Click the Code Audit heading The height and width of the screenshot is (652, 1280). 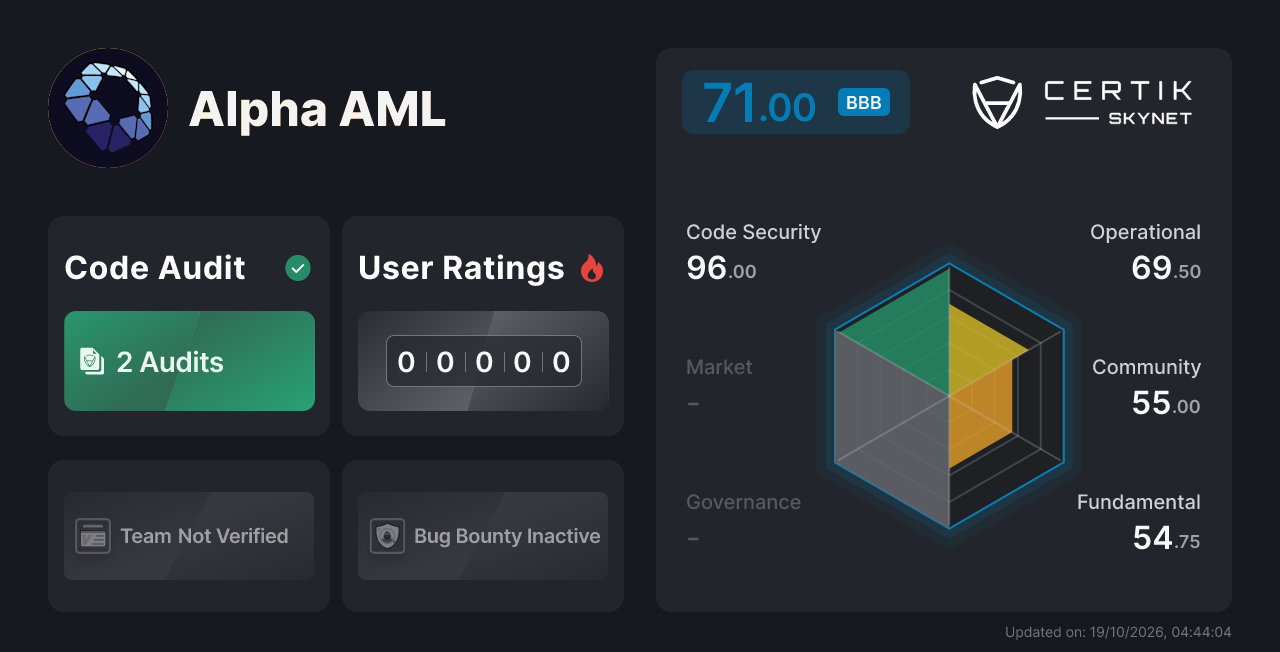pos(155,268)
